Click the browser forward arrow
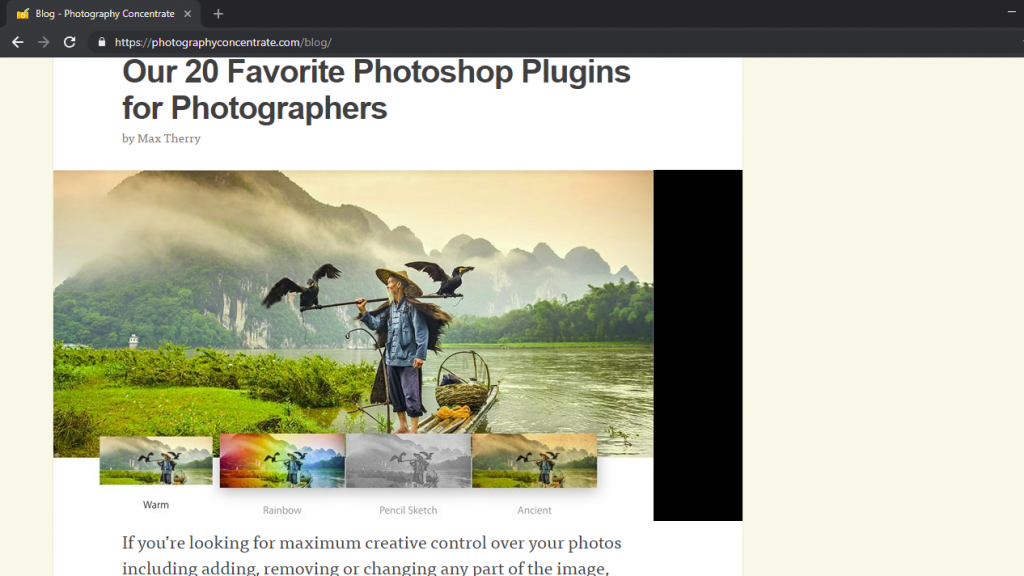 [44, 42]
